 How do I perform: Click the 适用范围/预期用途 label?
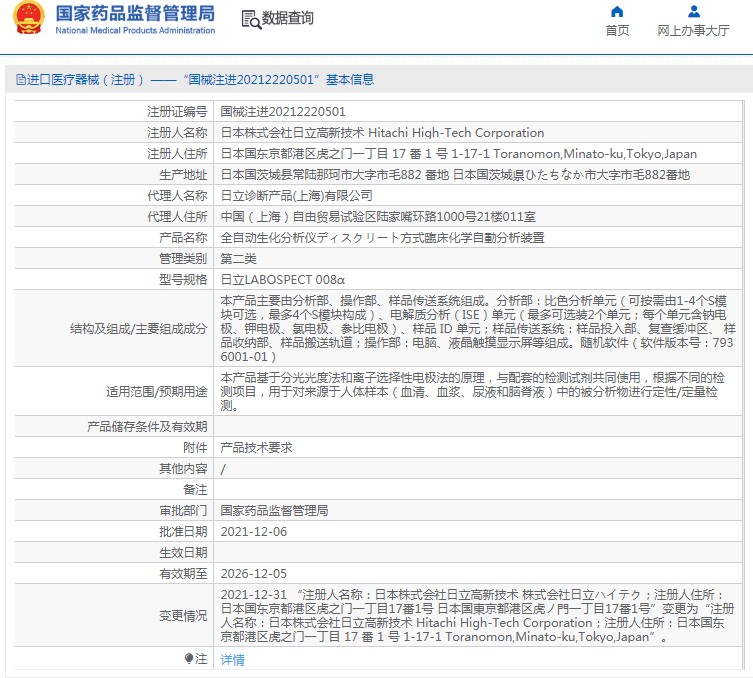[157, 391]
